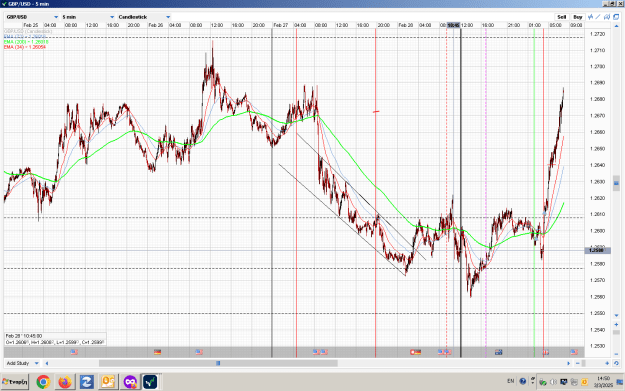Click the price scale plus button
This screenshot has height=391, width=625.
point(616,324)
